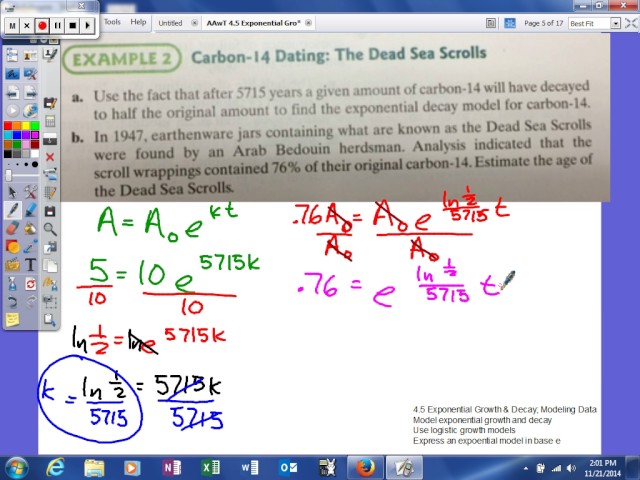This screenshot has width=640, height=480.
Task: Click the Save floppy disk icon
Action: tap(50, 211)
